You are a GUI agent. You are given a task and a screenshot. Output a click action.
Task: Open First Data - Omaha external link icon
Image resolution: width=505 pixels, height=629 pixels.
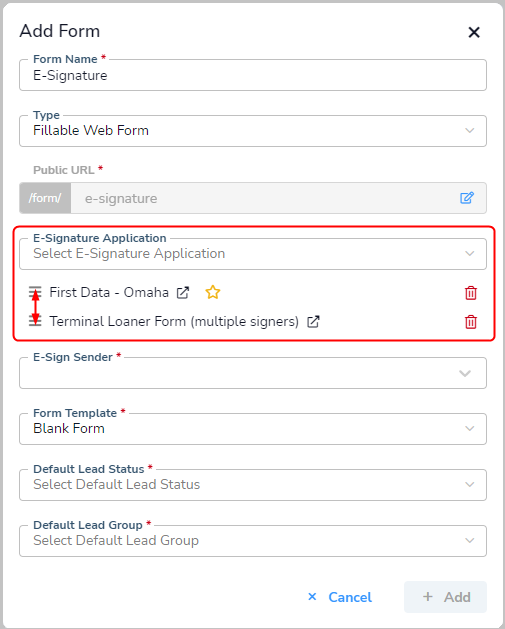(183, 293)
